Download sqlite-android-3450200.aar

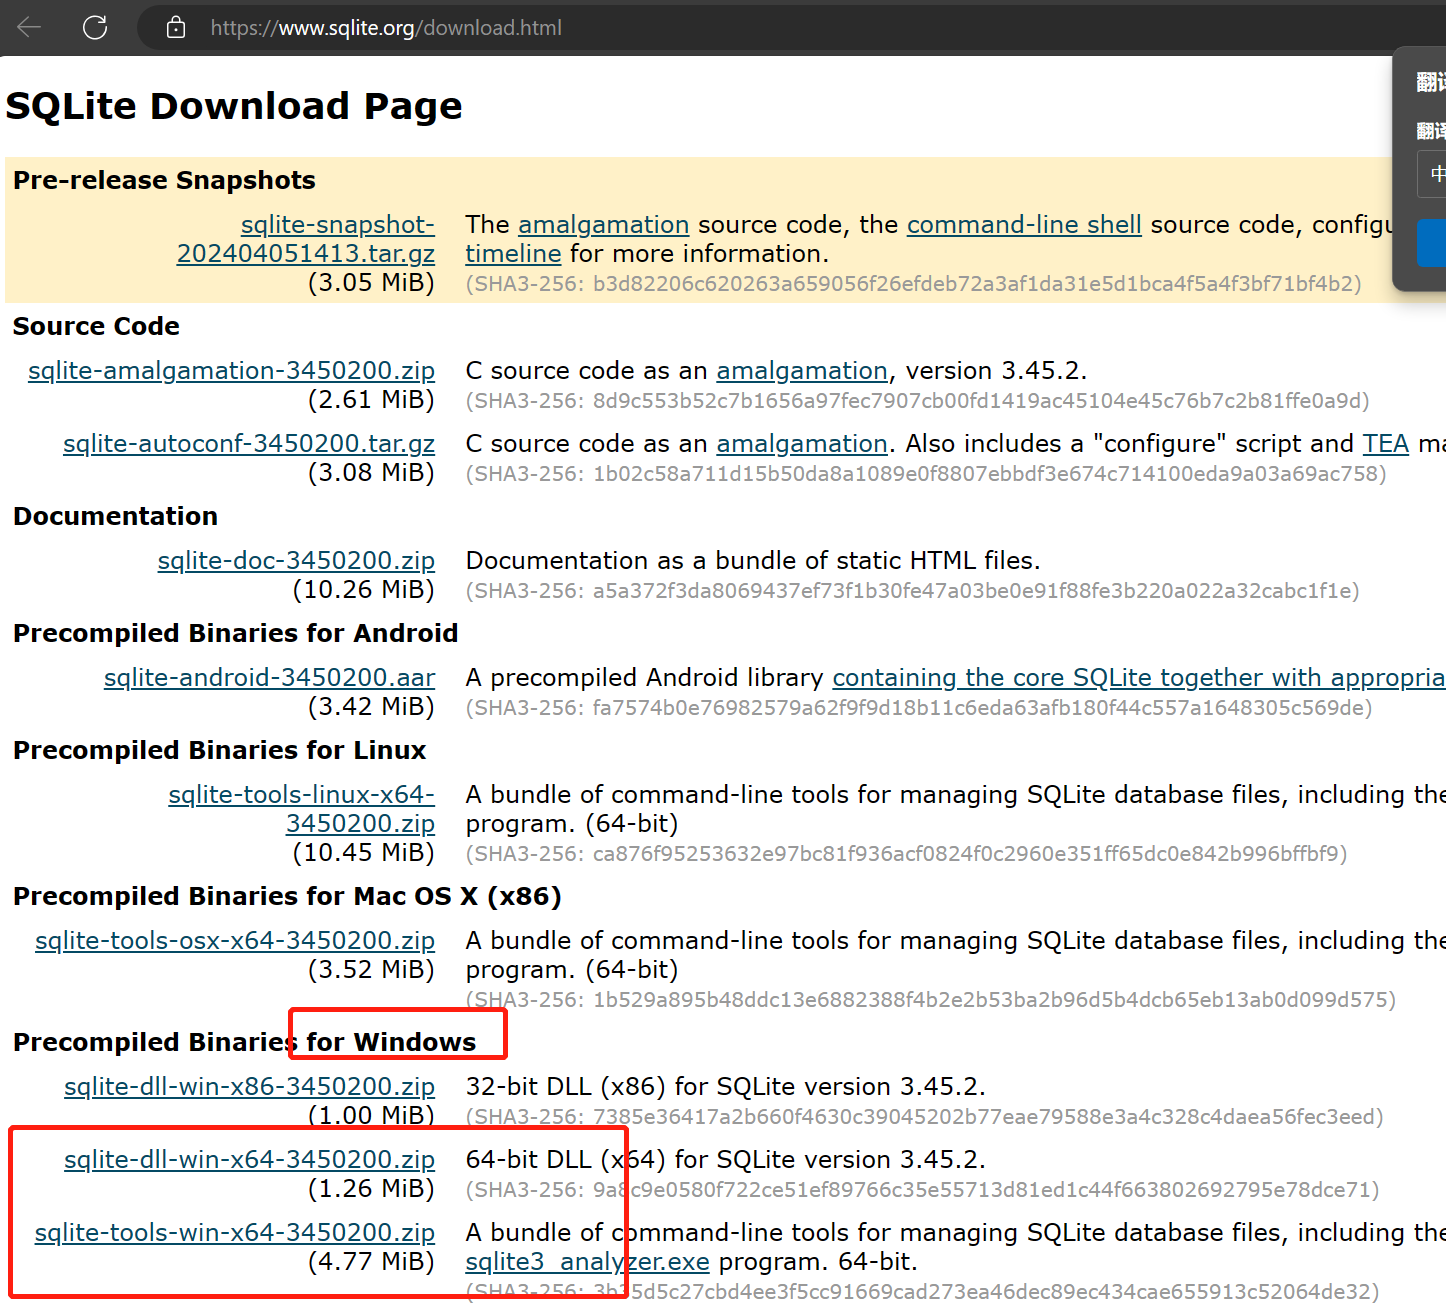(x=269, y=677)
